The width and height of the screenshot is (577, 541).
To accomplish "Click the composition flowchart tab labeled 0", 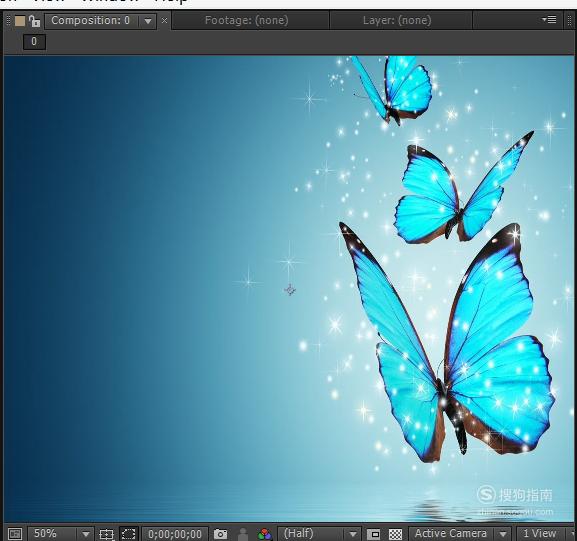I will 34,42.
